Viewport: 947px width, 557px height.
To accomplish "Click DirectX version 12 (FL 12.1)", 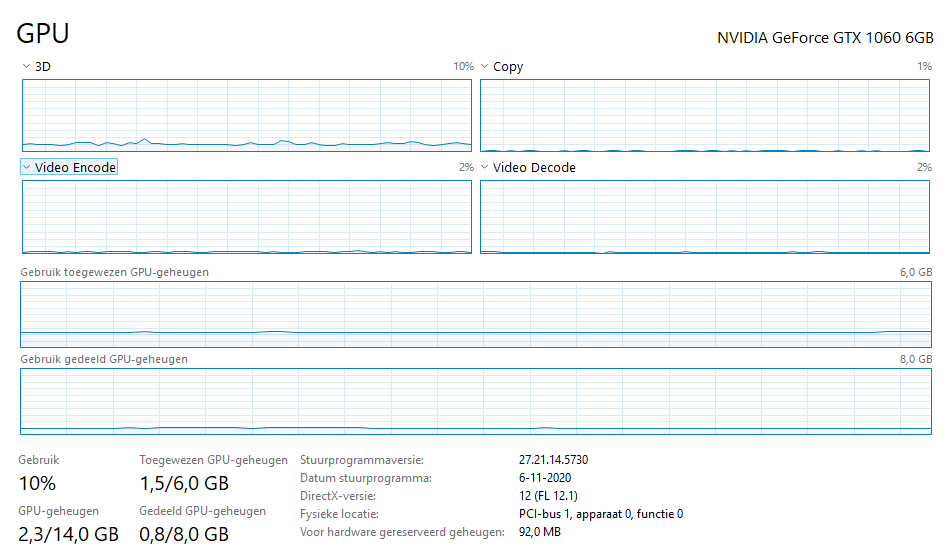I will click(x=548, y=496).
